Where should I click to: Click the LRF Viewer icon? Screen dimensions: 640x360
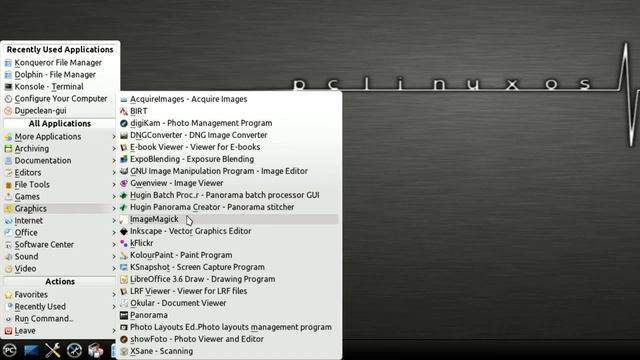pos(124,291)
